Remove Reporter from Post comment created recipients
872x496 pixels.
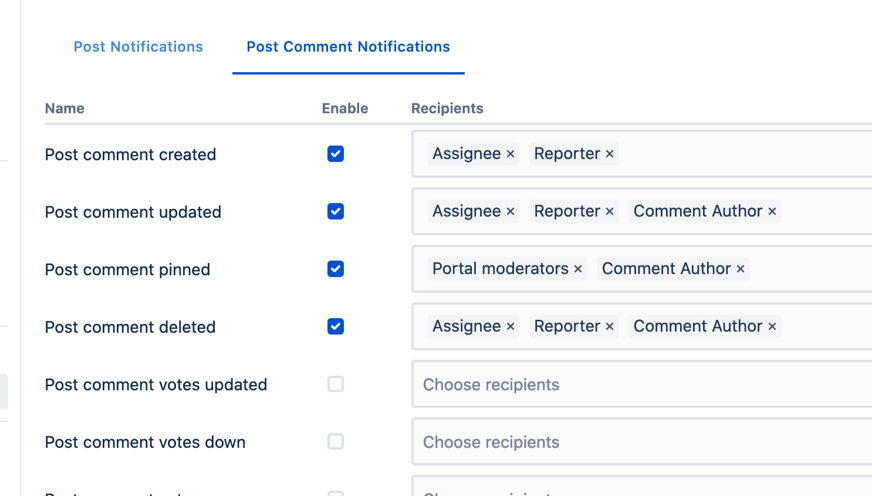click(x=610, y=154)
